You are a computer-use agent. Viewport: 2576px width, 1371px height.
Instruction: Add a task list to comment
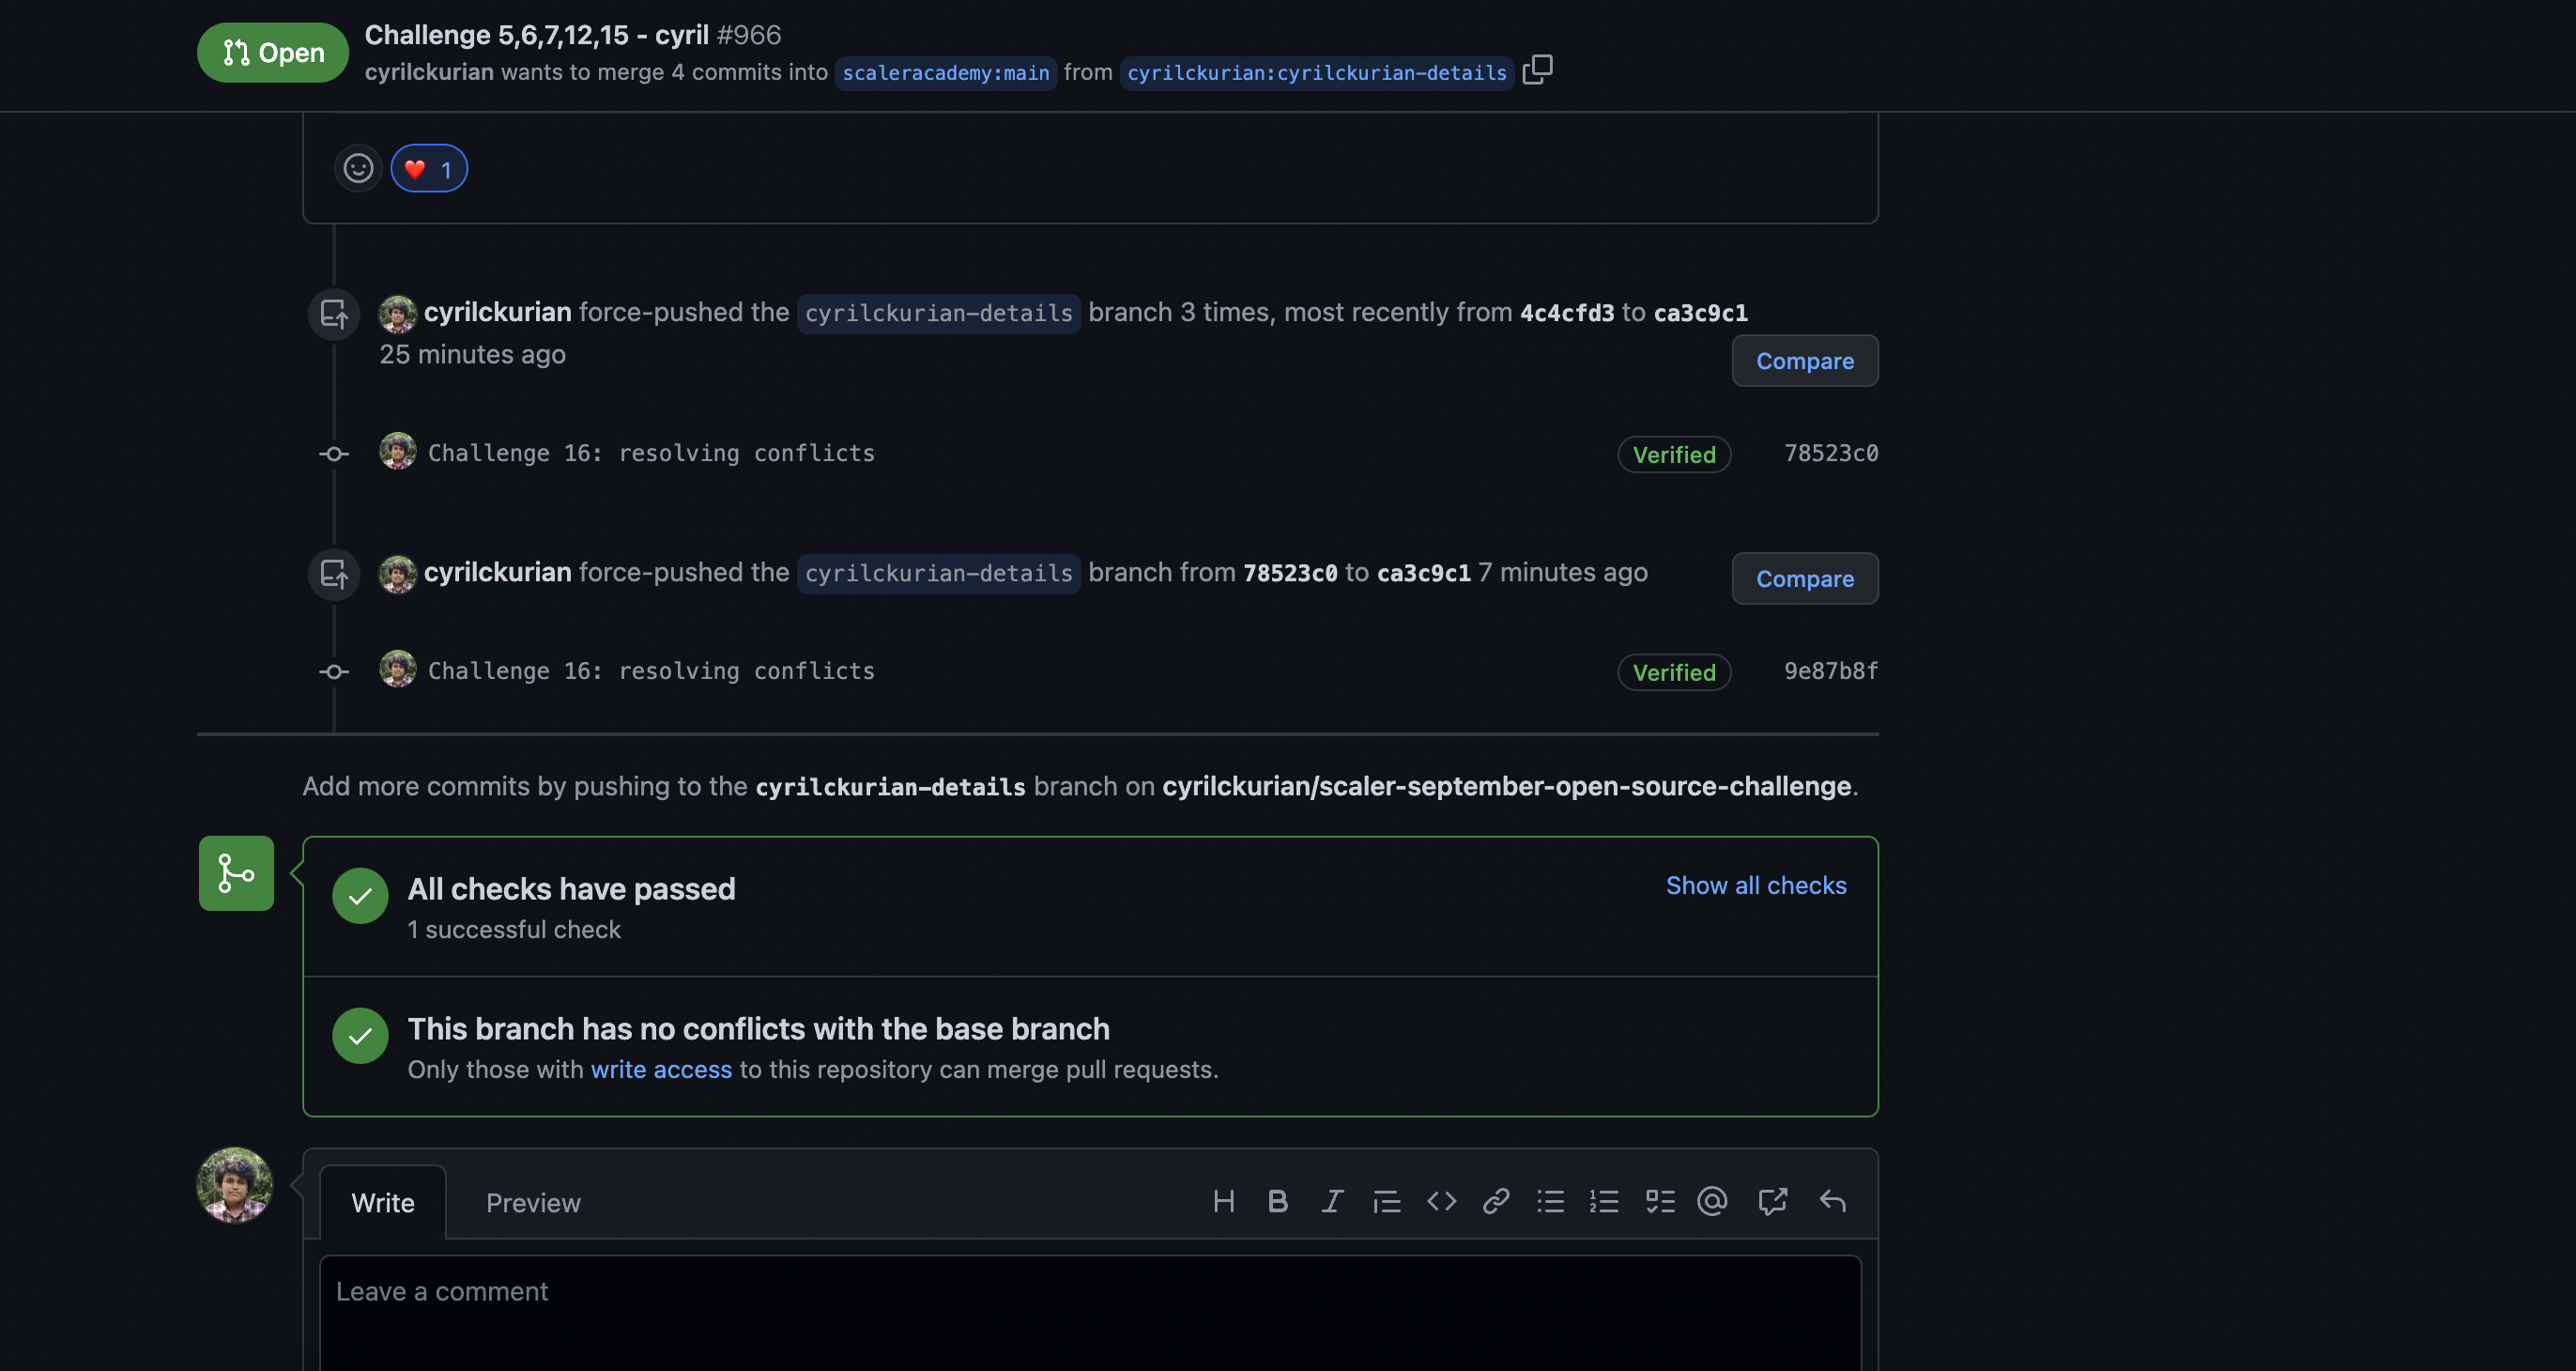point(1660,1201)
